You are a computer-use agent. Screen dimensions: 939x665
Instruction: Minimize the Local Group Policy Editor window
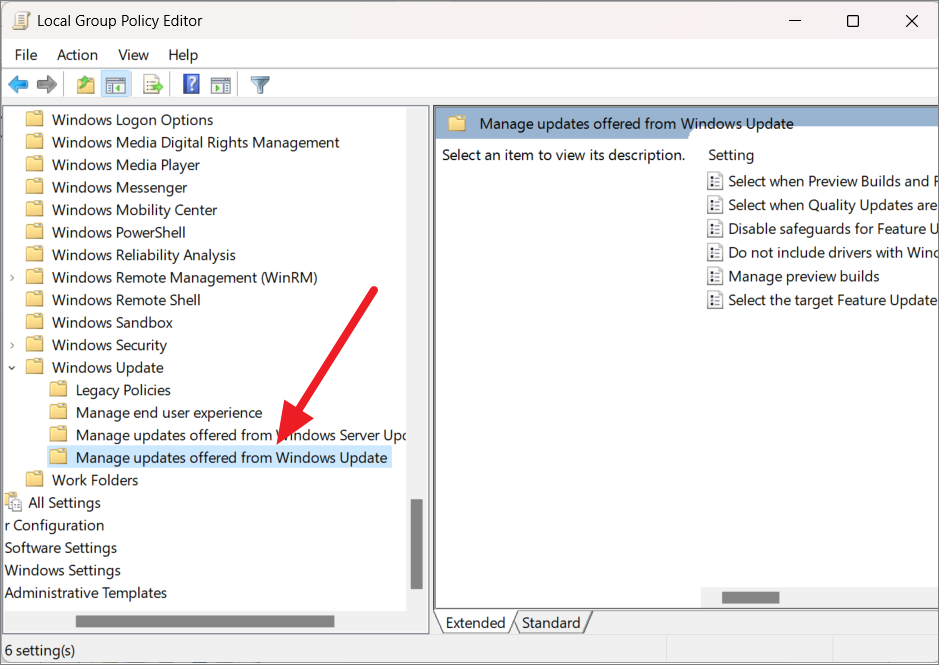click(795, 21)
